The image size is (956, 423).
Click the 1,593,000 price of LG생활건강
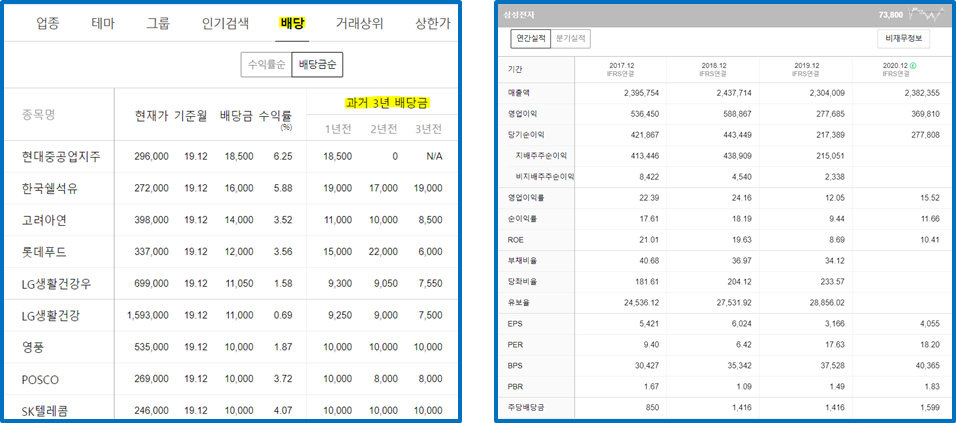pyautogui.click(x=148, y=316)
